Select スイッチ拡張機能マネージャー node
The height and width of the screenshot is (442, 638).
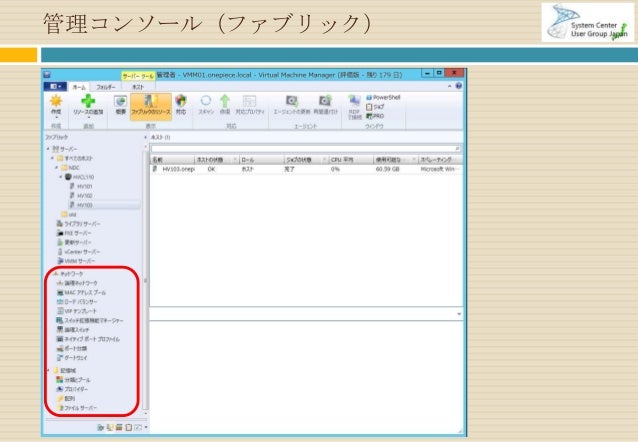pos(90,321)
